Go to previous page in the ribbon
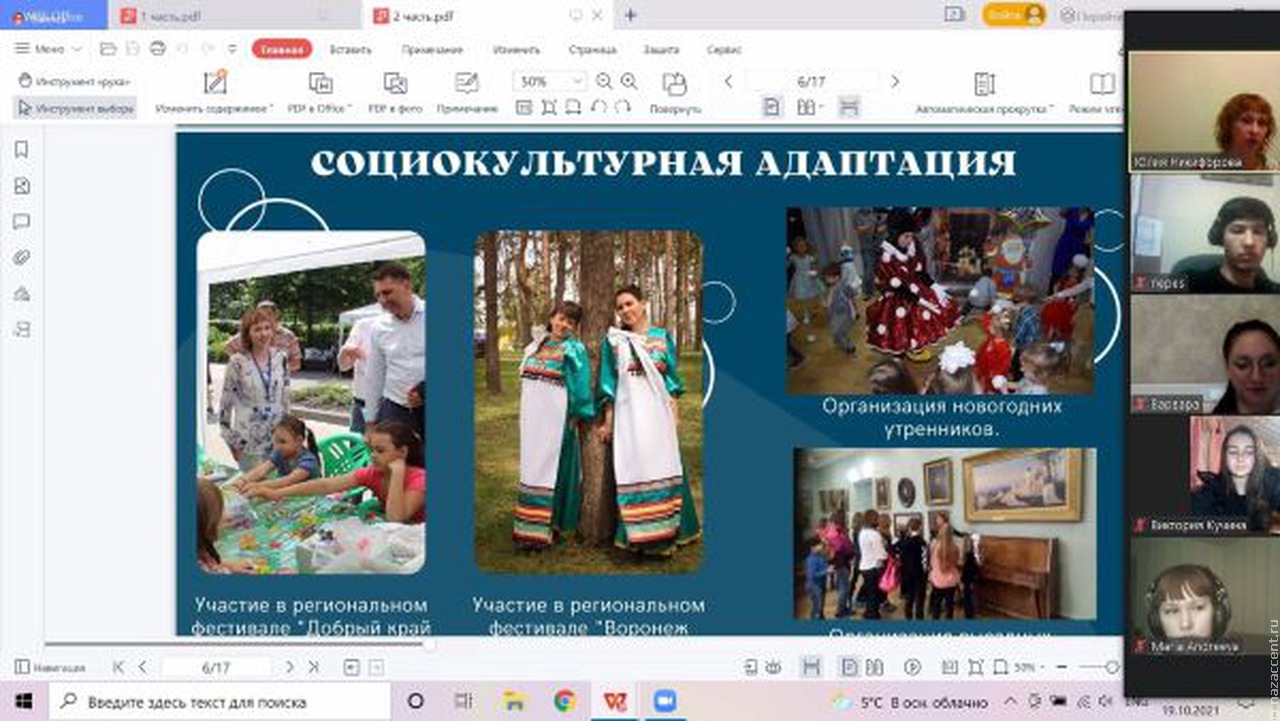Screen dimensions: 1280x721 pyautogui.click(x=729, y=81)
